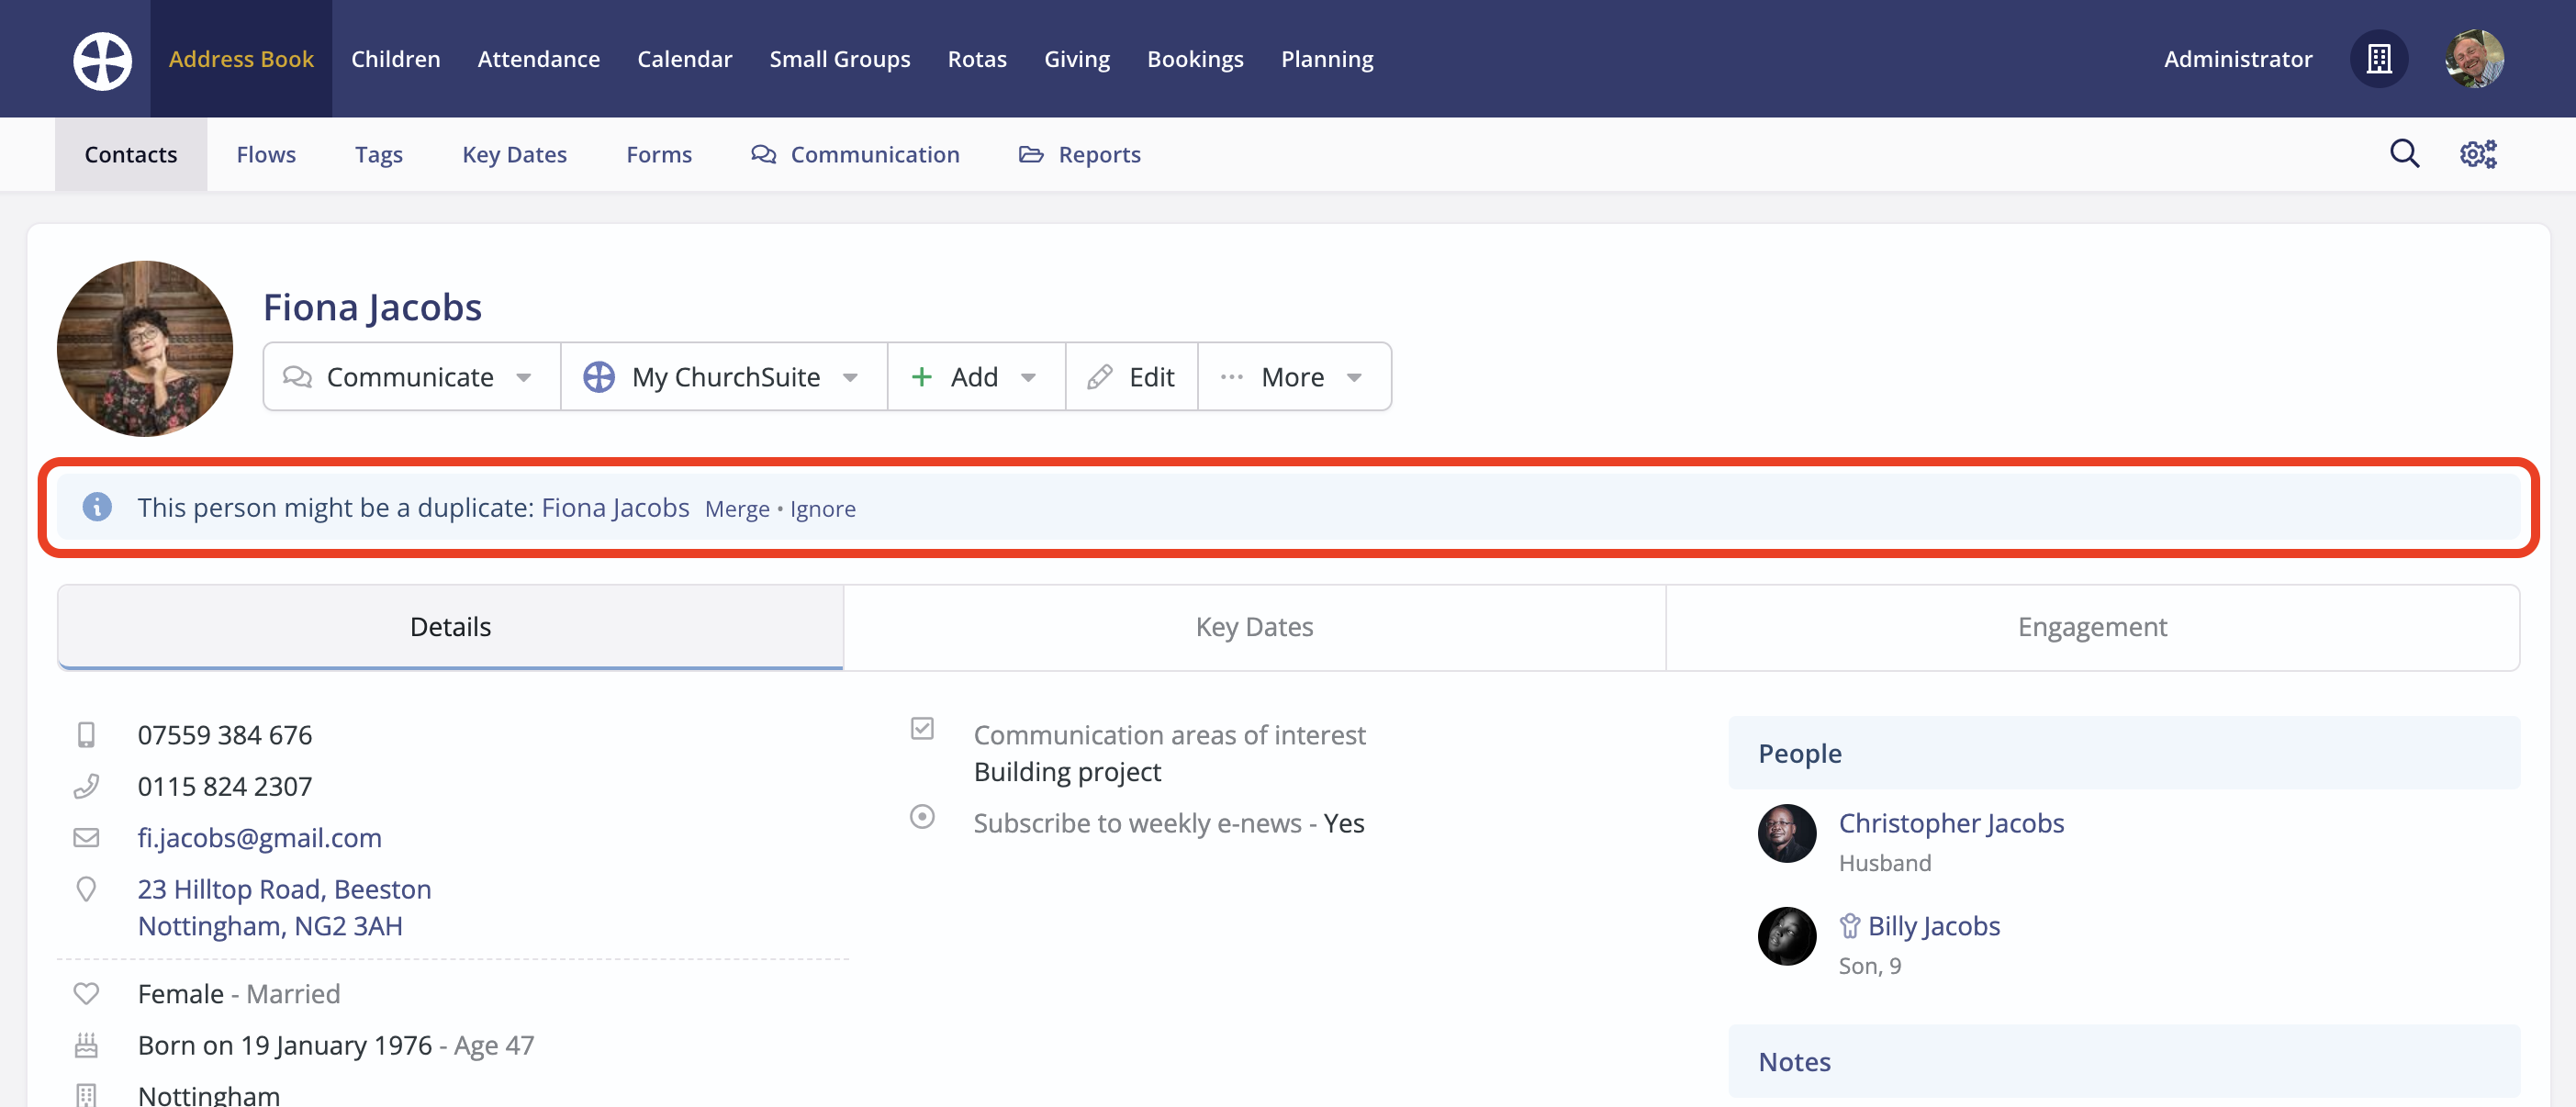Screen dimensions: 2576x1107
Task: Open the My ChurchSuite dropdown
Action: [x=724, y=377]
